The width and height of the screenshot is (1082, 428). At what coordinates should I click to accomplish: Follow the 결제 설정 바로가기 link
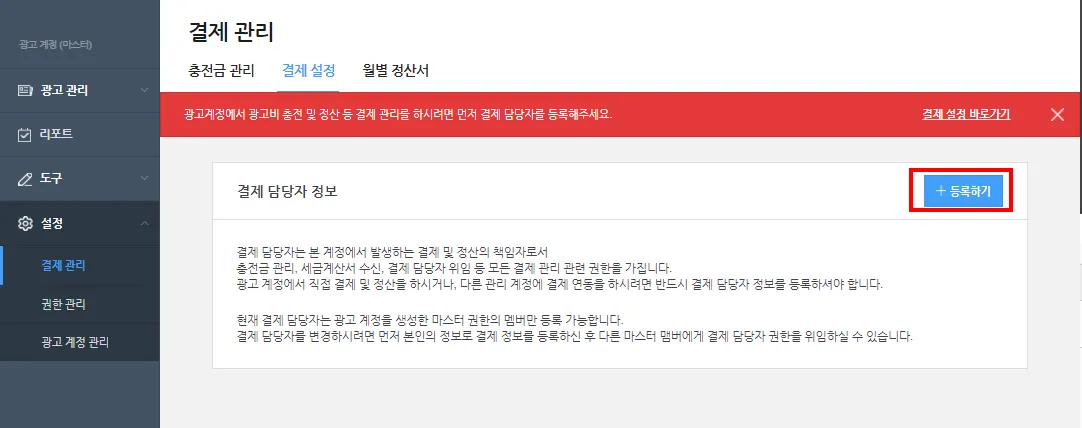pyautogui.click(x=966, y=115)
